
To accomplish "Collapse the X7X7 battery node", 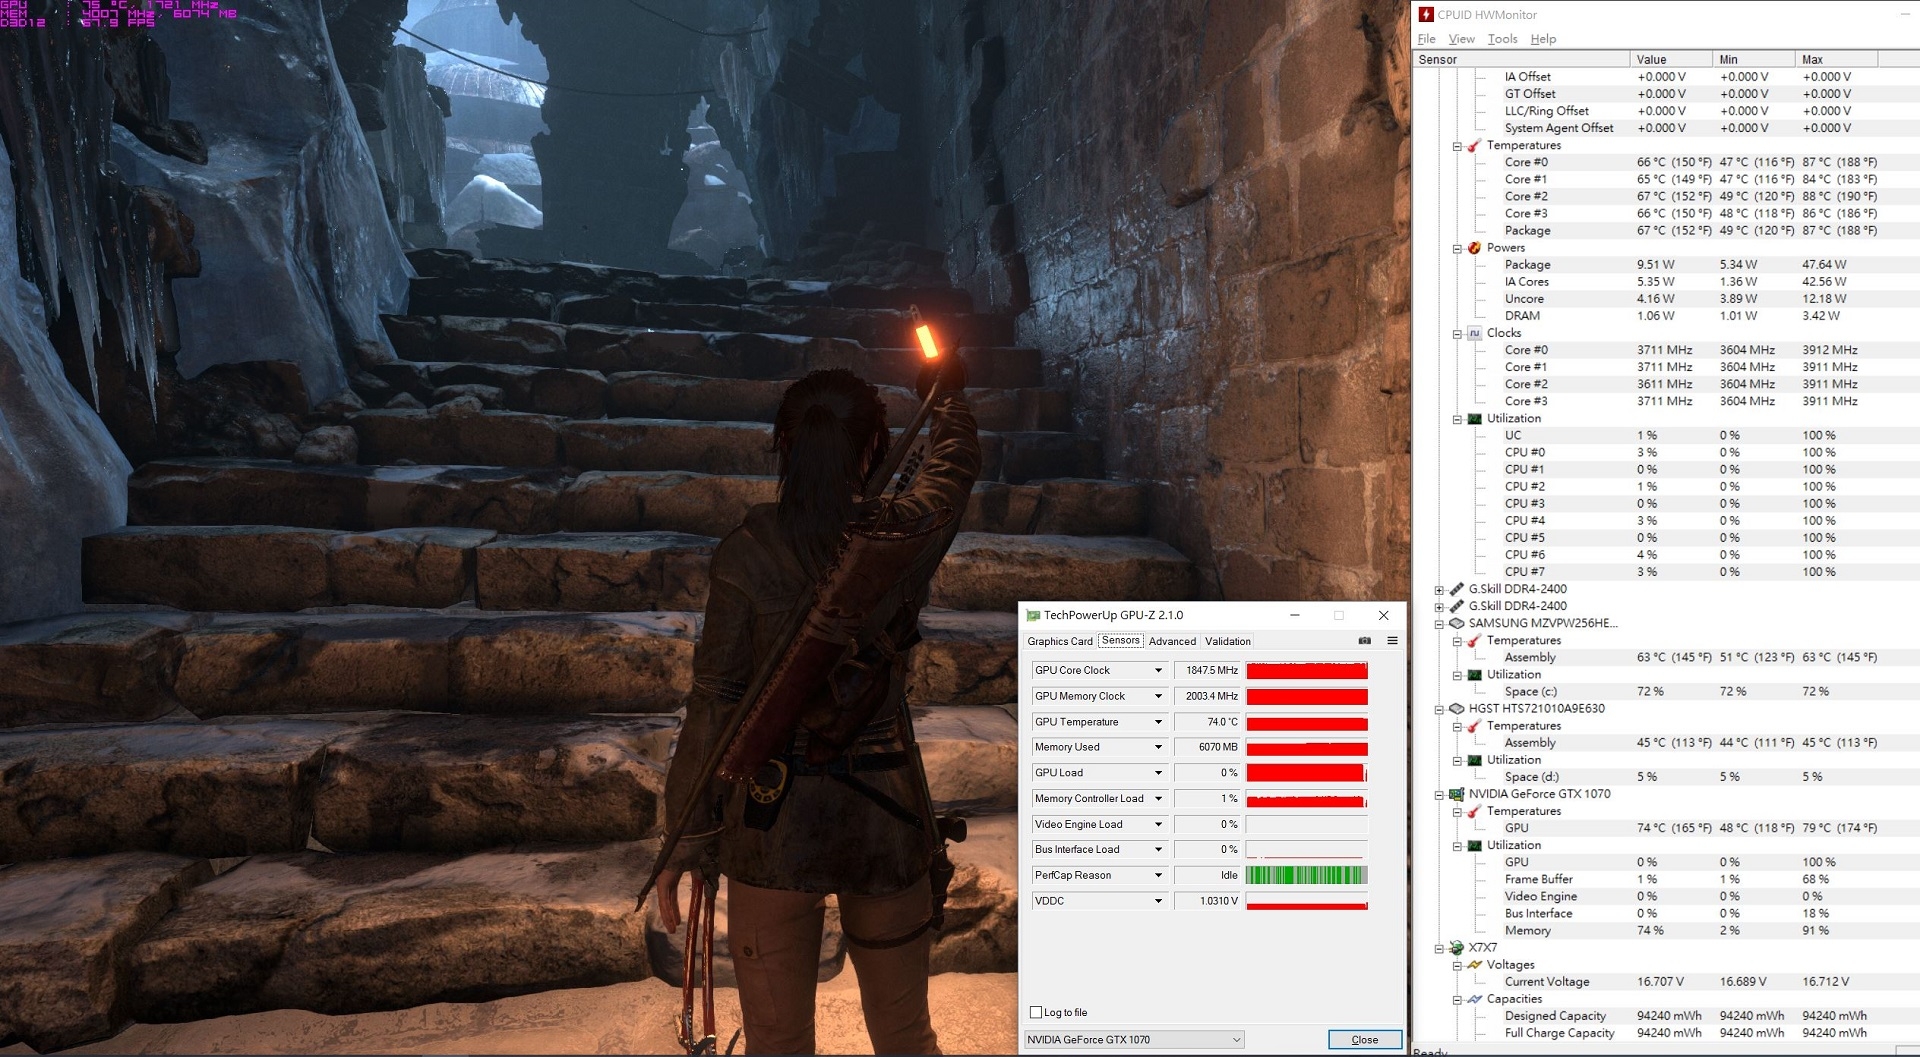I will point(1439,949).
